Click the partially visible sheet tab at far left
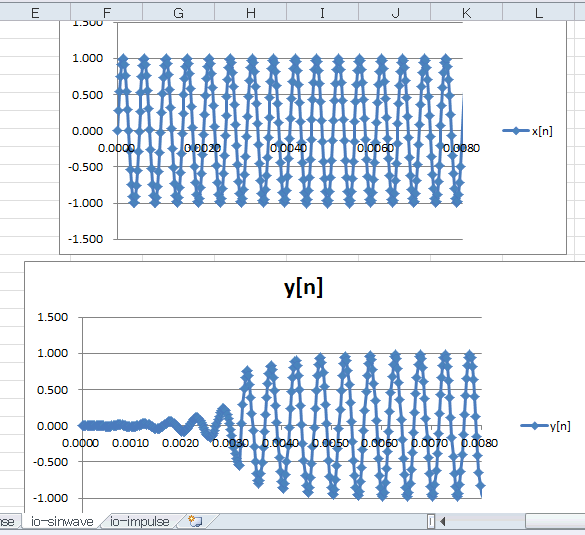The height and width of the screenshot is (535, 585). 7,521
